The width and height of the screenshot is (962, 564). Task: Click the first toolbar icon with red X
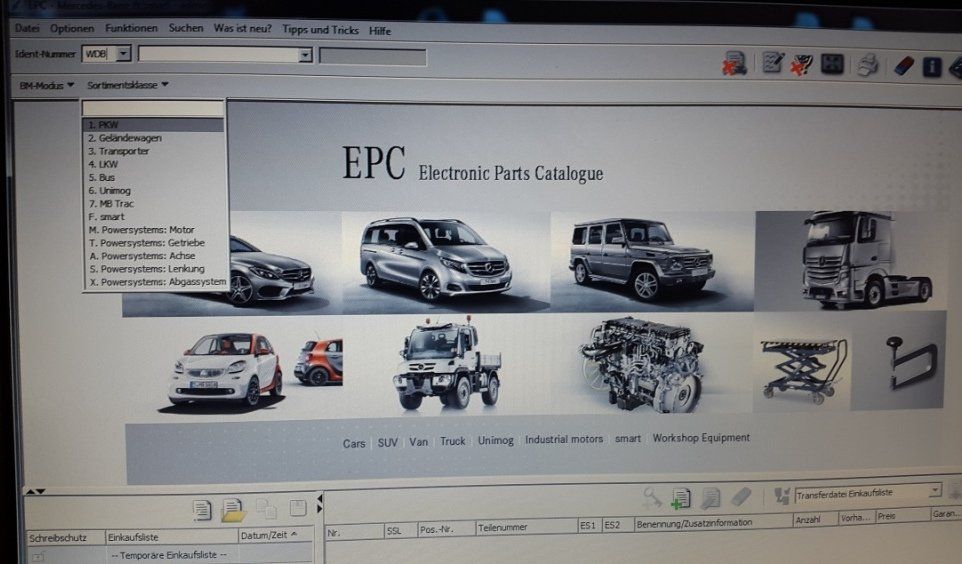pos(736,64)
